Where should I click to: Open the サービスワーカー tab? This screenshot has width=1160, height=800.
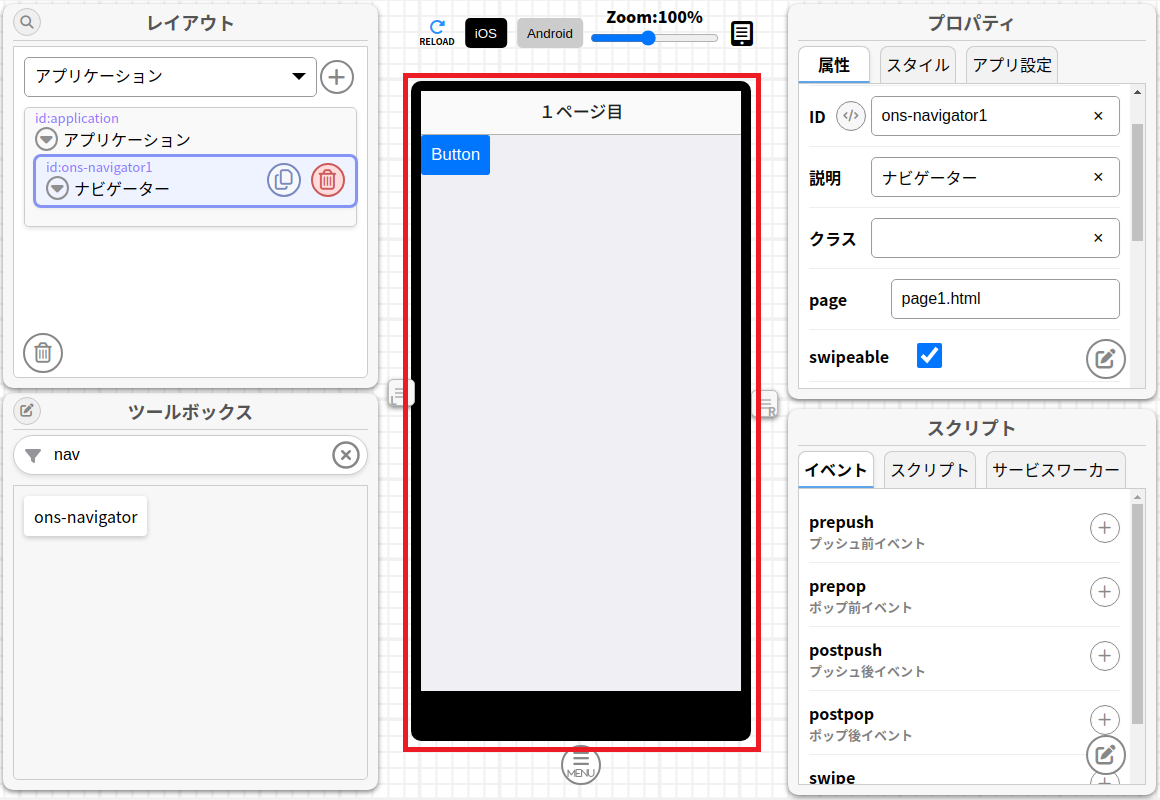(1056, 469)
